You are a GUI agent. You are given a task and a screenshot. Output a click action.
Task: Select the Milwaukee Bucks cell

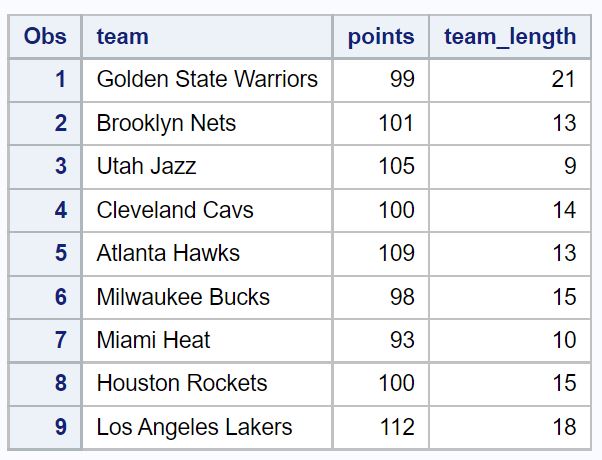click(183, 297)
